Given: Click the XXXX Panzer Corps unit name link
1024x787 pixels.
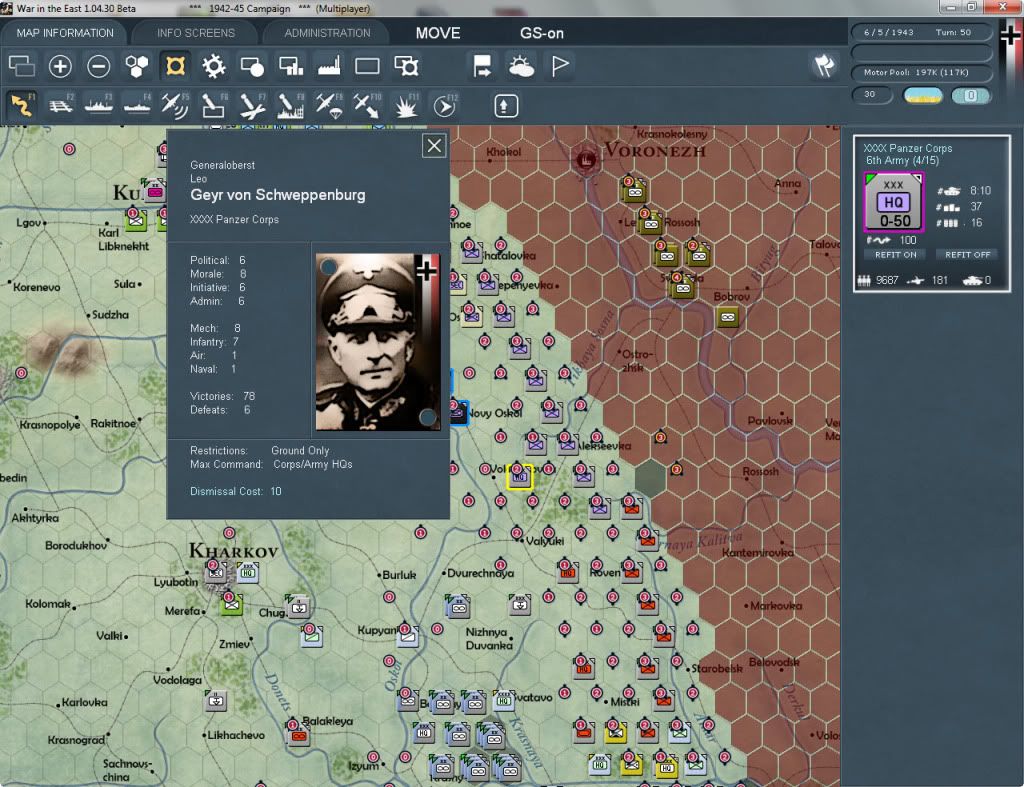Looking at the screenshot, I should [x=907, y=148].
